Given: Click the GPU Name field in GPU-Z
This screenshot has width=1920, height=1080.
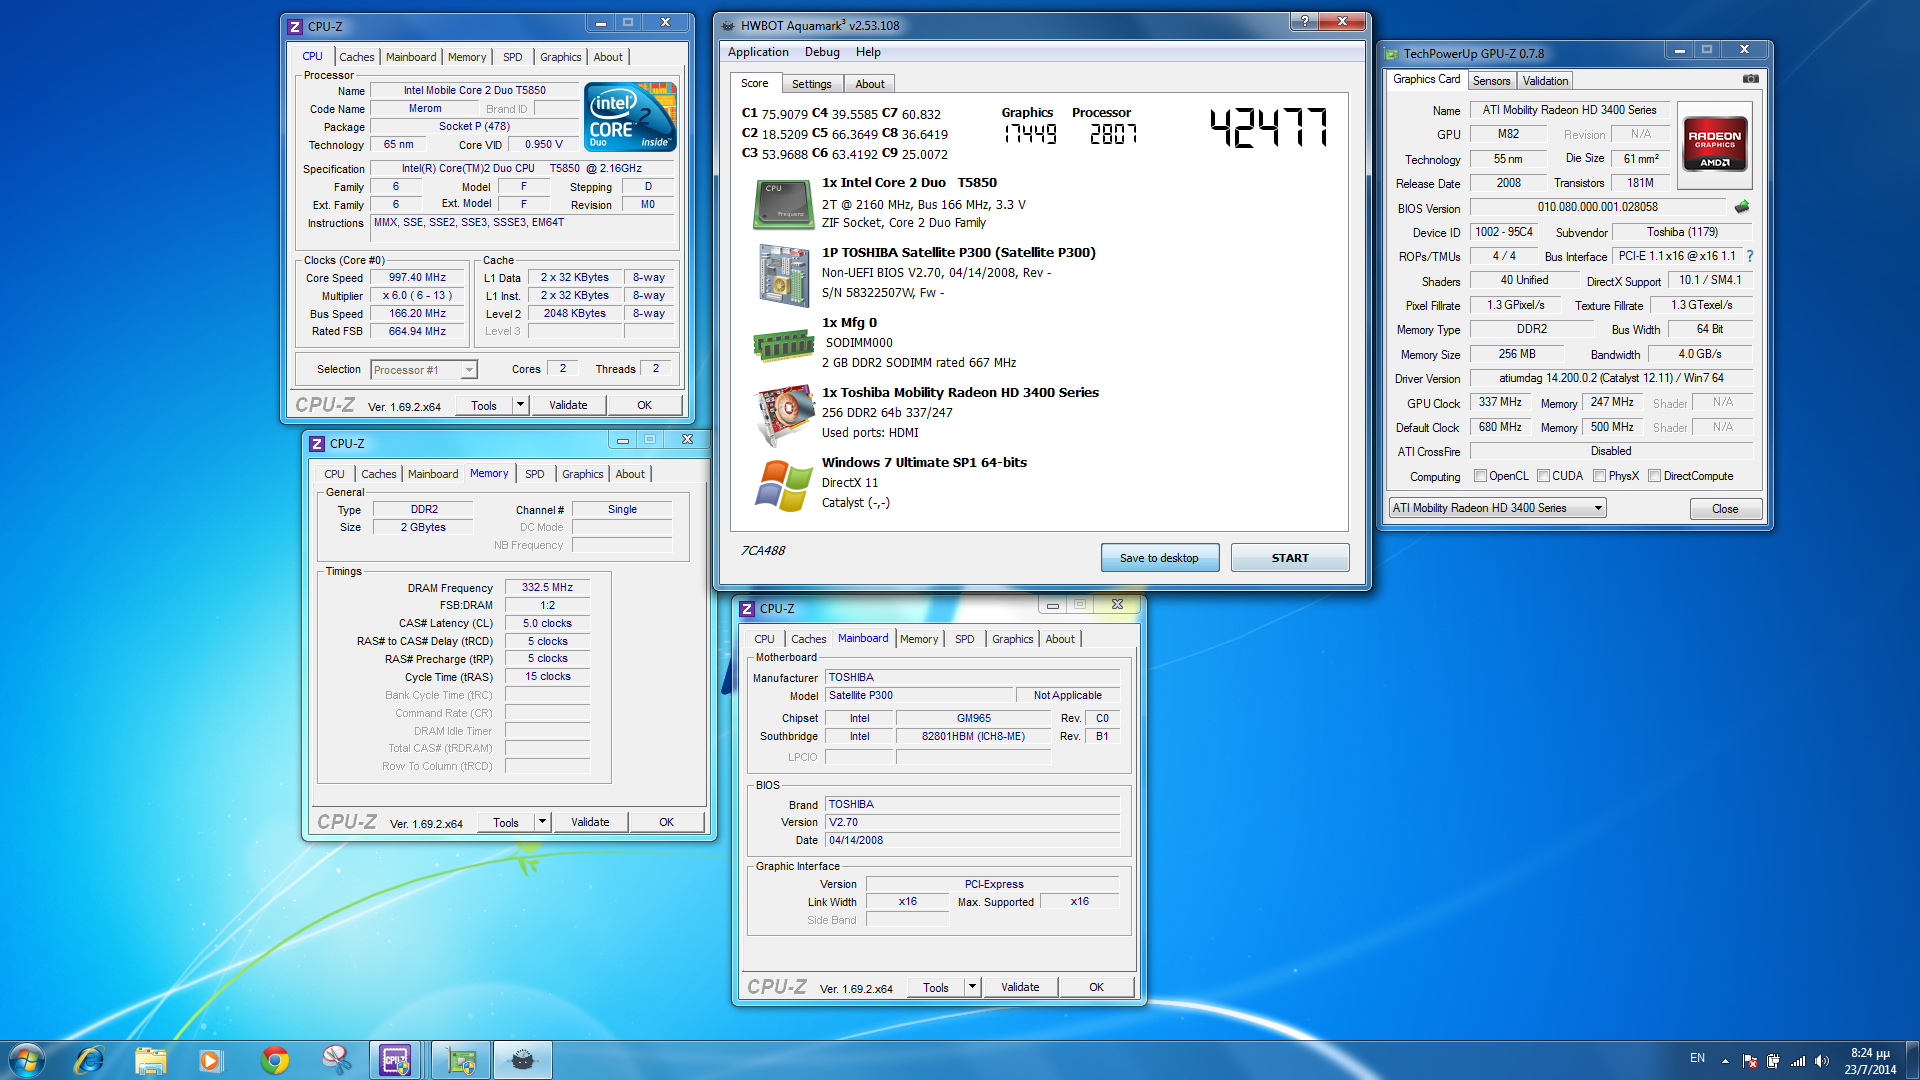Looking at the screenshot, I should (1569, 110).
